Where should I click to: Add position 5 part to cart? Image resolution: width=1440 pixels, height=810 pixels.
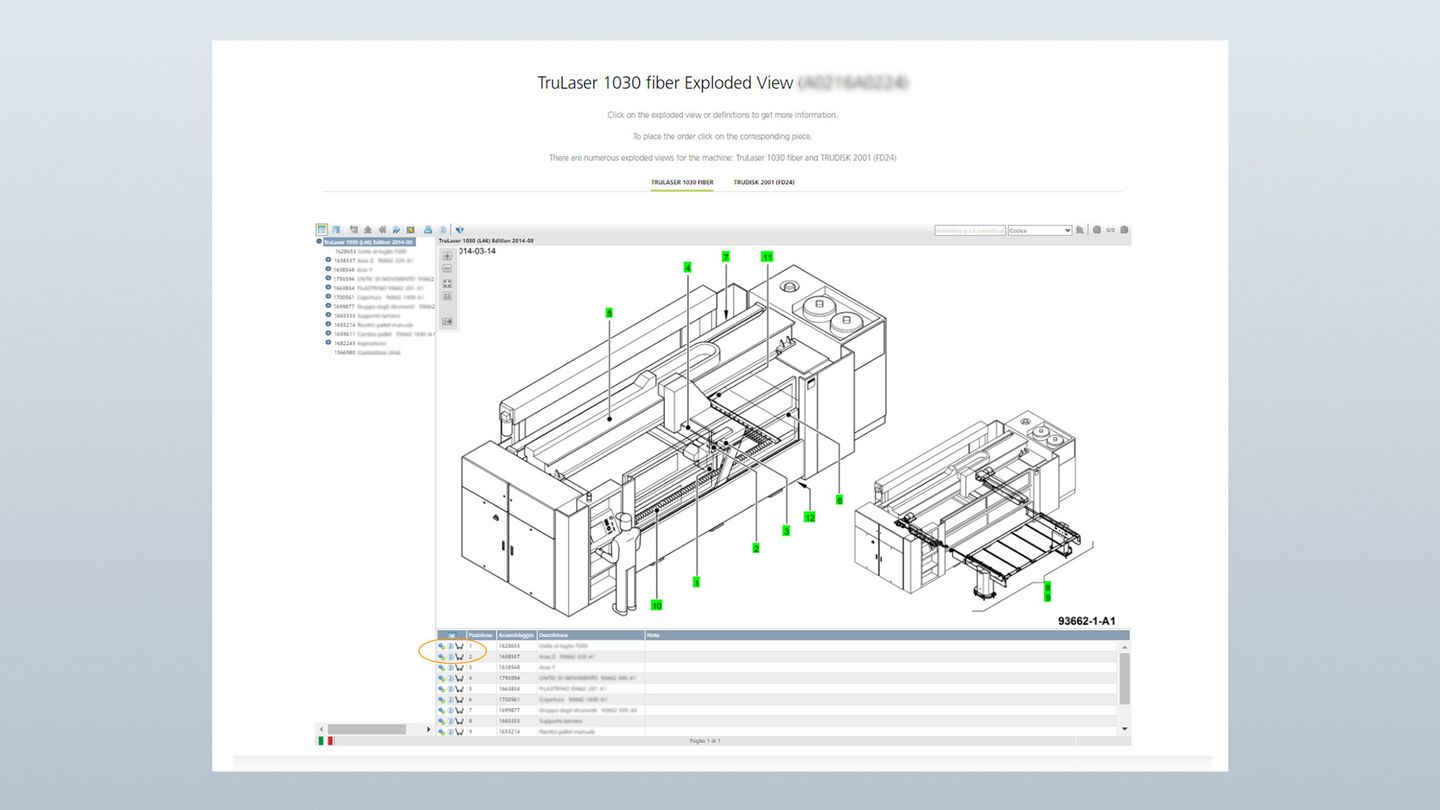(x=459, y=689)
